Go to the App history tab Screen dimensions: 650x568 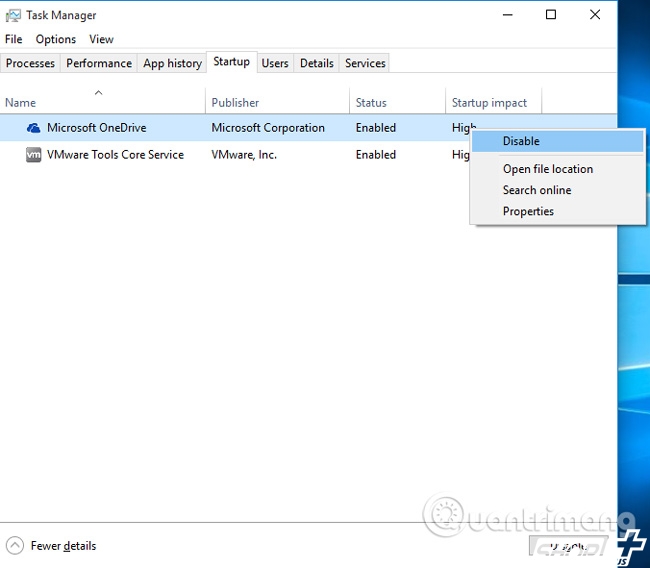pyautogui.click(x=172, y=63)
